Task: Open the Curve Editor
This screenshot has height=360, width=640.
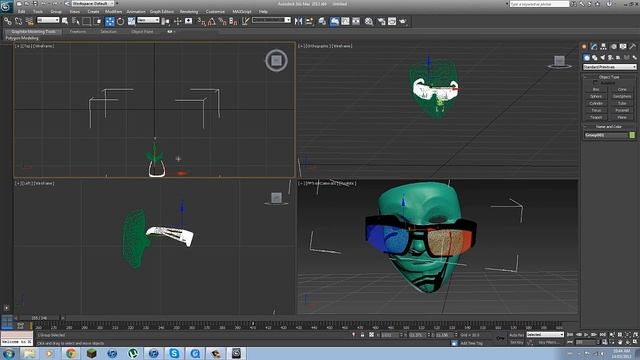Action: click(x=345, y=21)
